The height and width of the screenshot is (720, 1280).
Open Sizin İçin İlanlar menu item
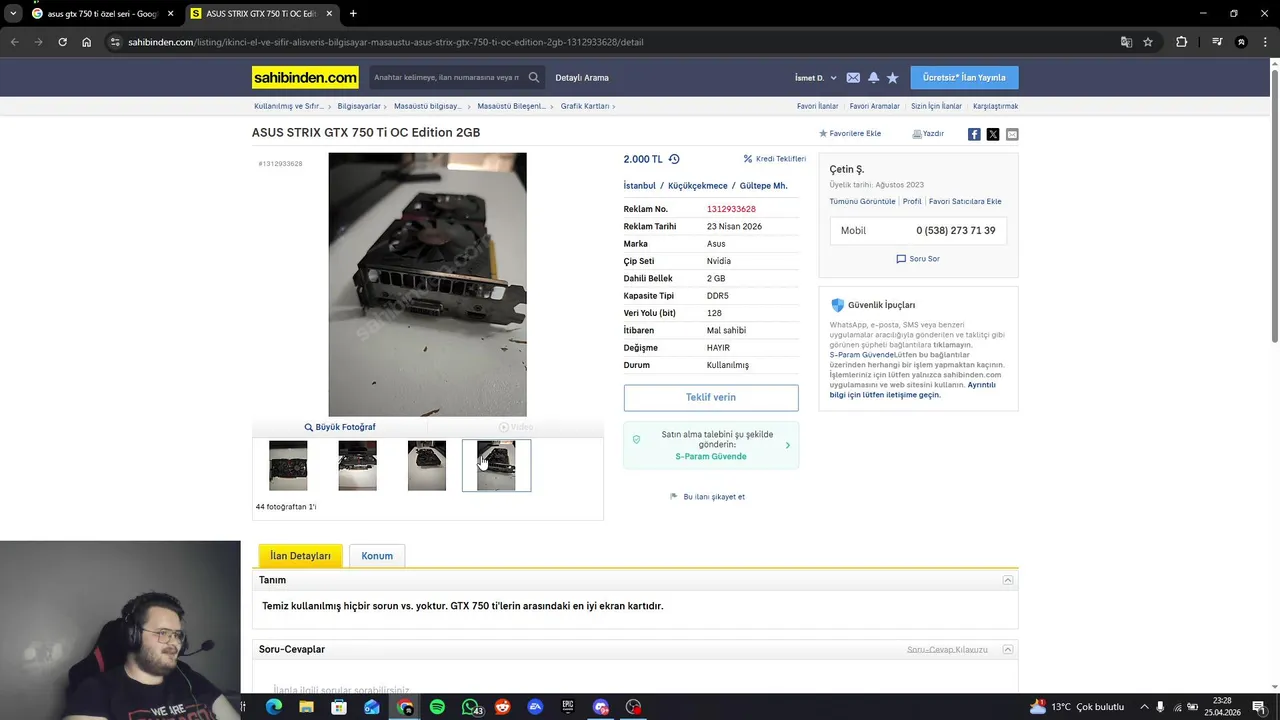click(x=936, y=106)
